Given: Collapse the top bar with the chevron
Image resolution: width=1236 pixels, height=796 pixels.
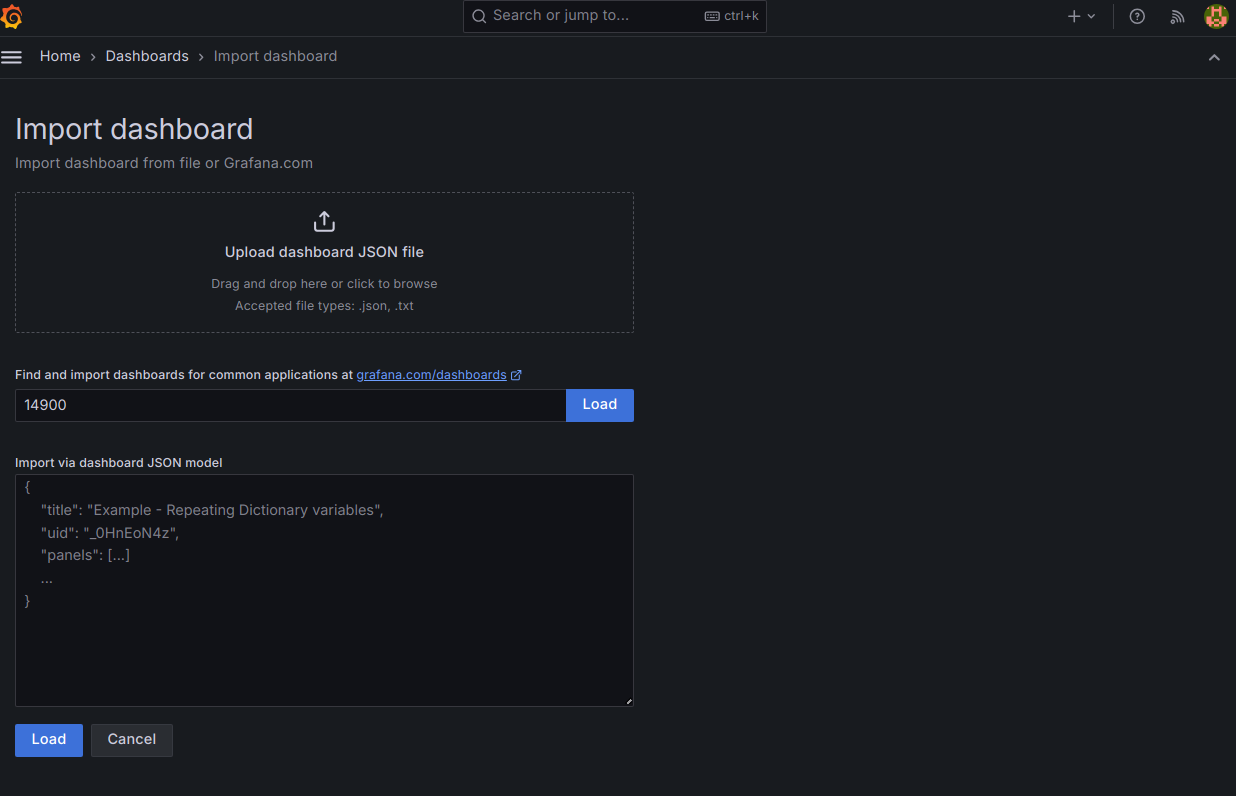Looking at the screenshot, I should pos(1214,57).
